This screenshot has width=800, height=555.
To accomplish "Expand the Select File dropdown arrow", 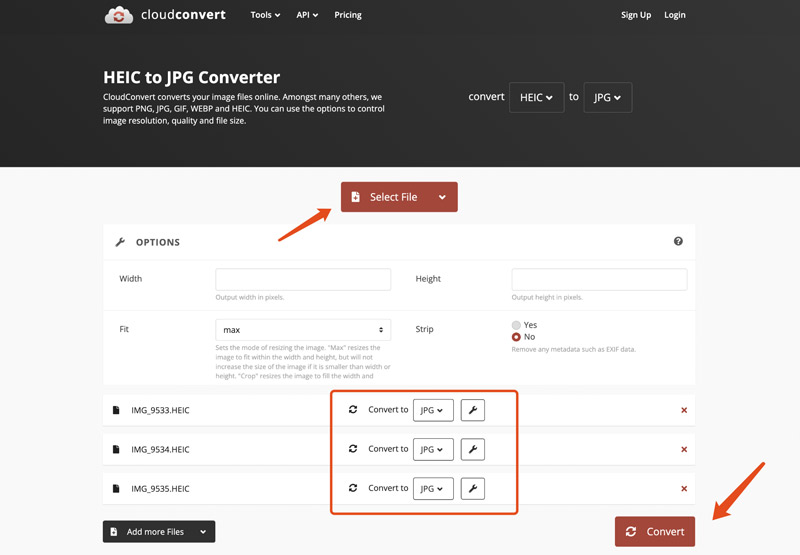I will coord(442,197).
